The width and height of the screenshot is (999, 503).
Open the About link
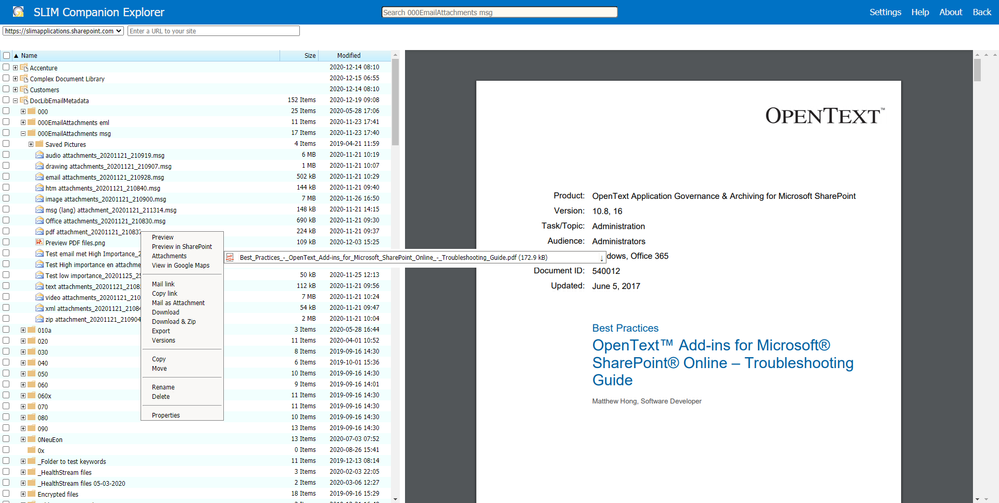pos(951,12)
